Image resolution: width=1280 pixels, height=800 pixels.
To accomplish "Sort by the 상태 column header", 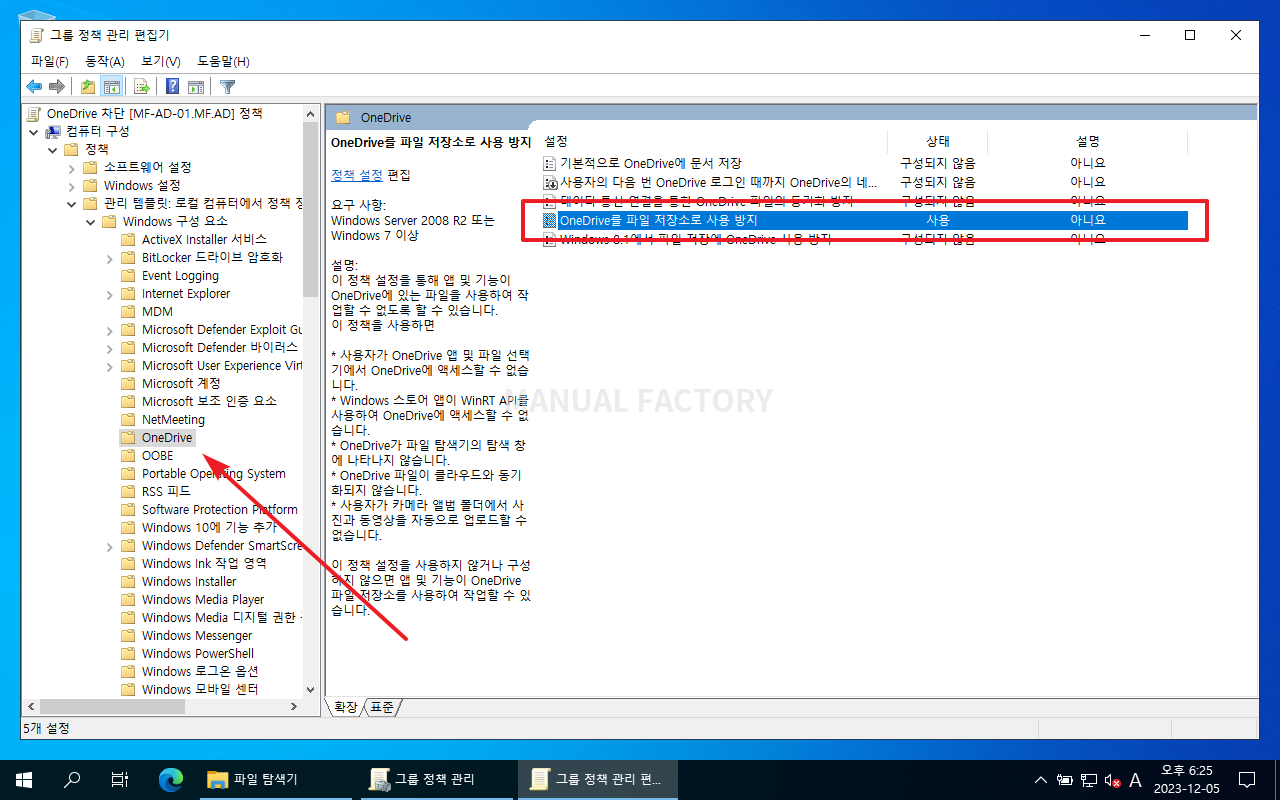I will pos(938,142).
